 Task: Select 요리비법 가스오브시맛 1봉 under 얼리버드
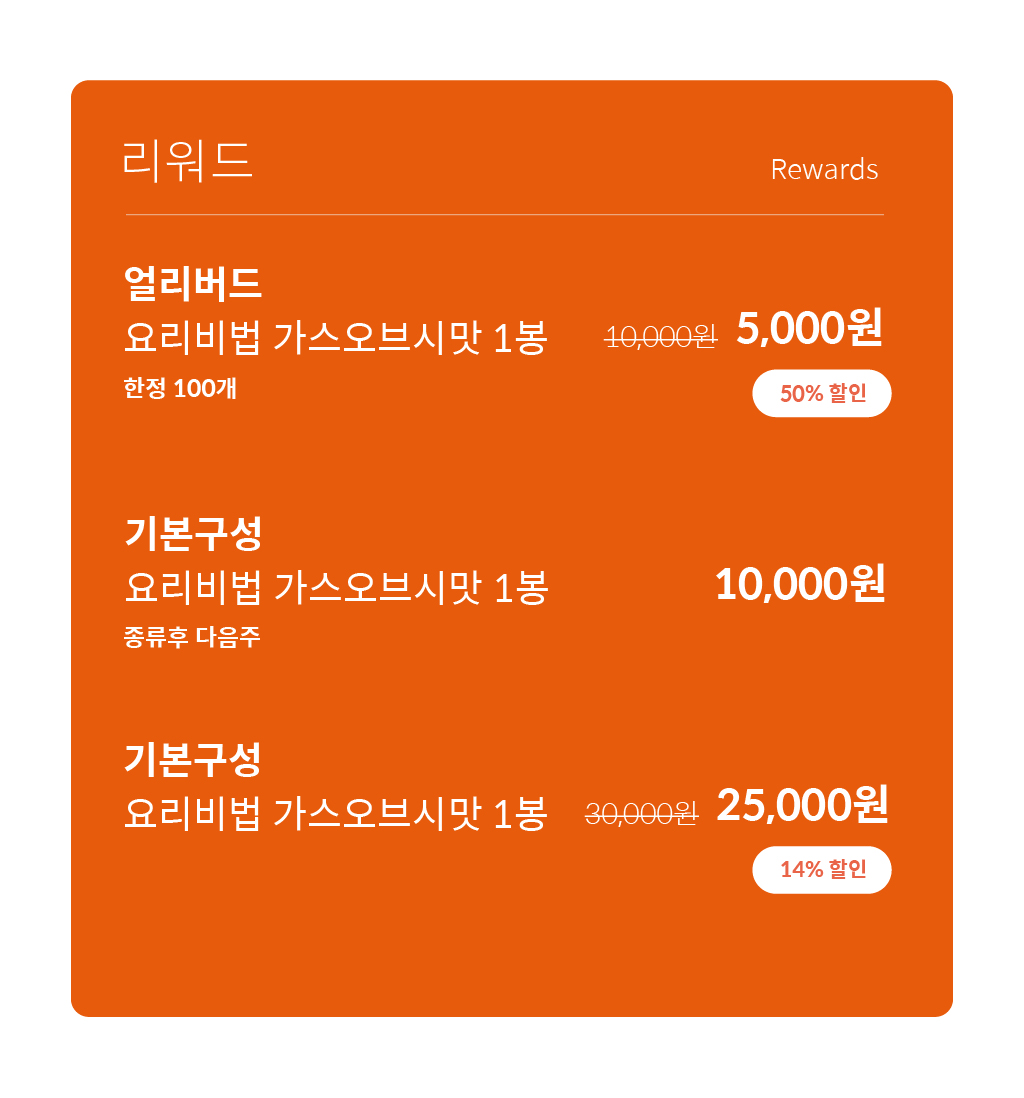pos(335,338)
